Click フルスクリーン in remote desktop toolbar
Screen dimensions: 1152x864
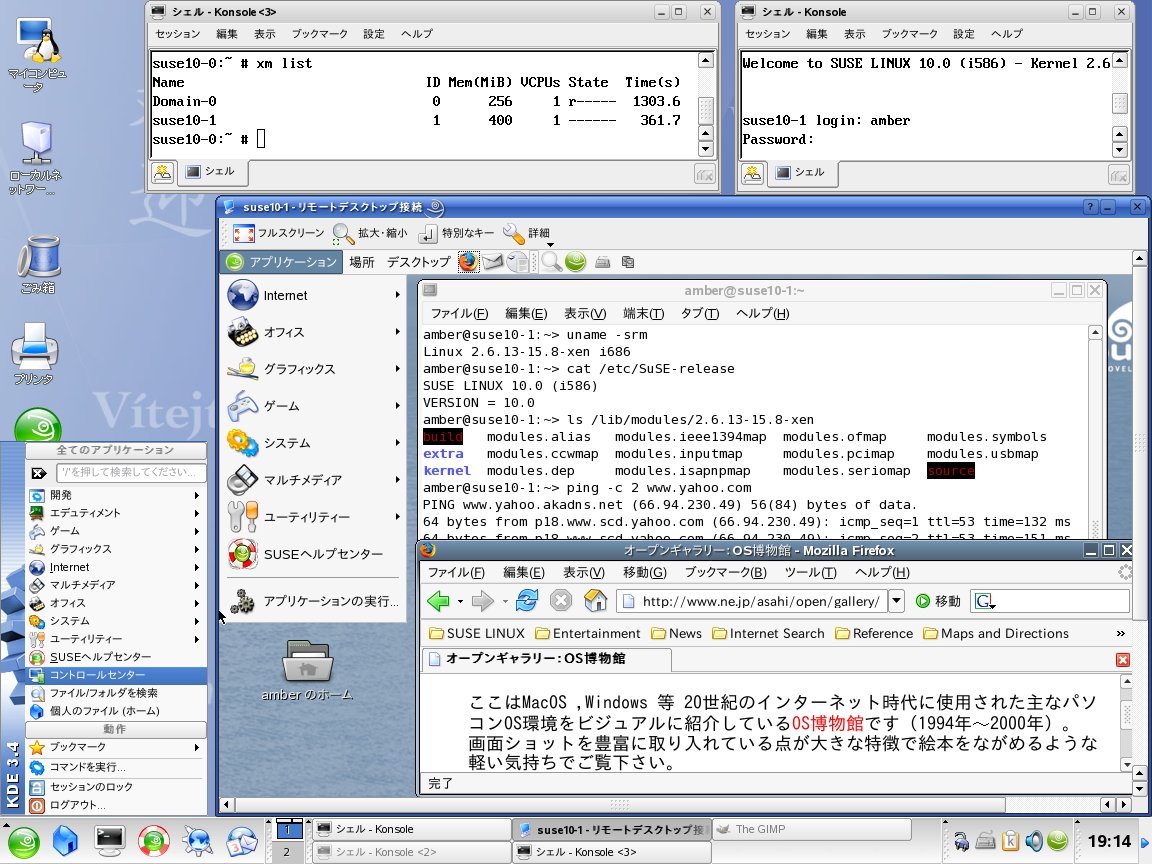click(x=278, y=233)
